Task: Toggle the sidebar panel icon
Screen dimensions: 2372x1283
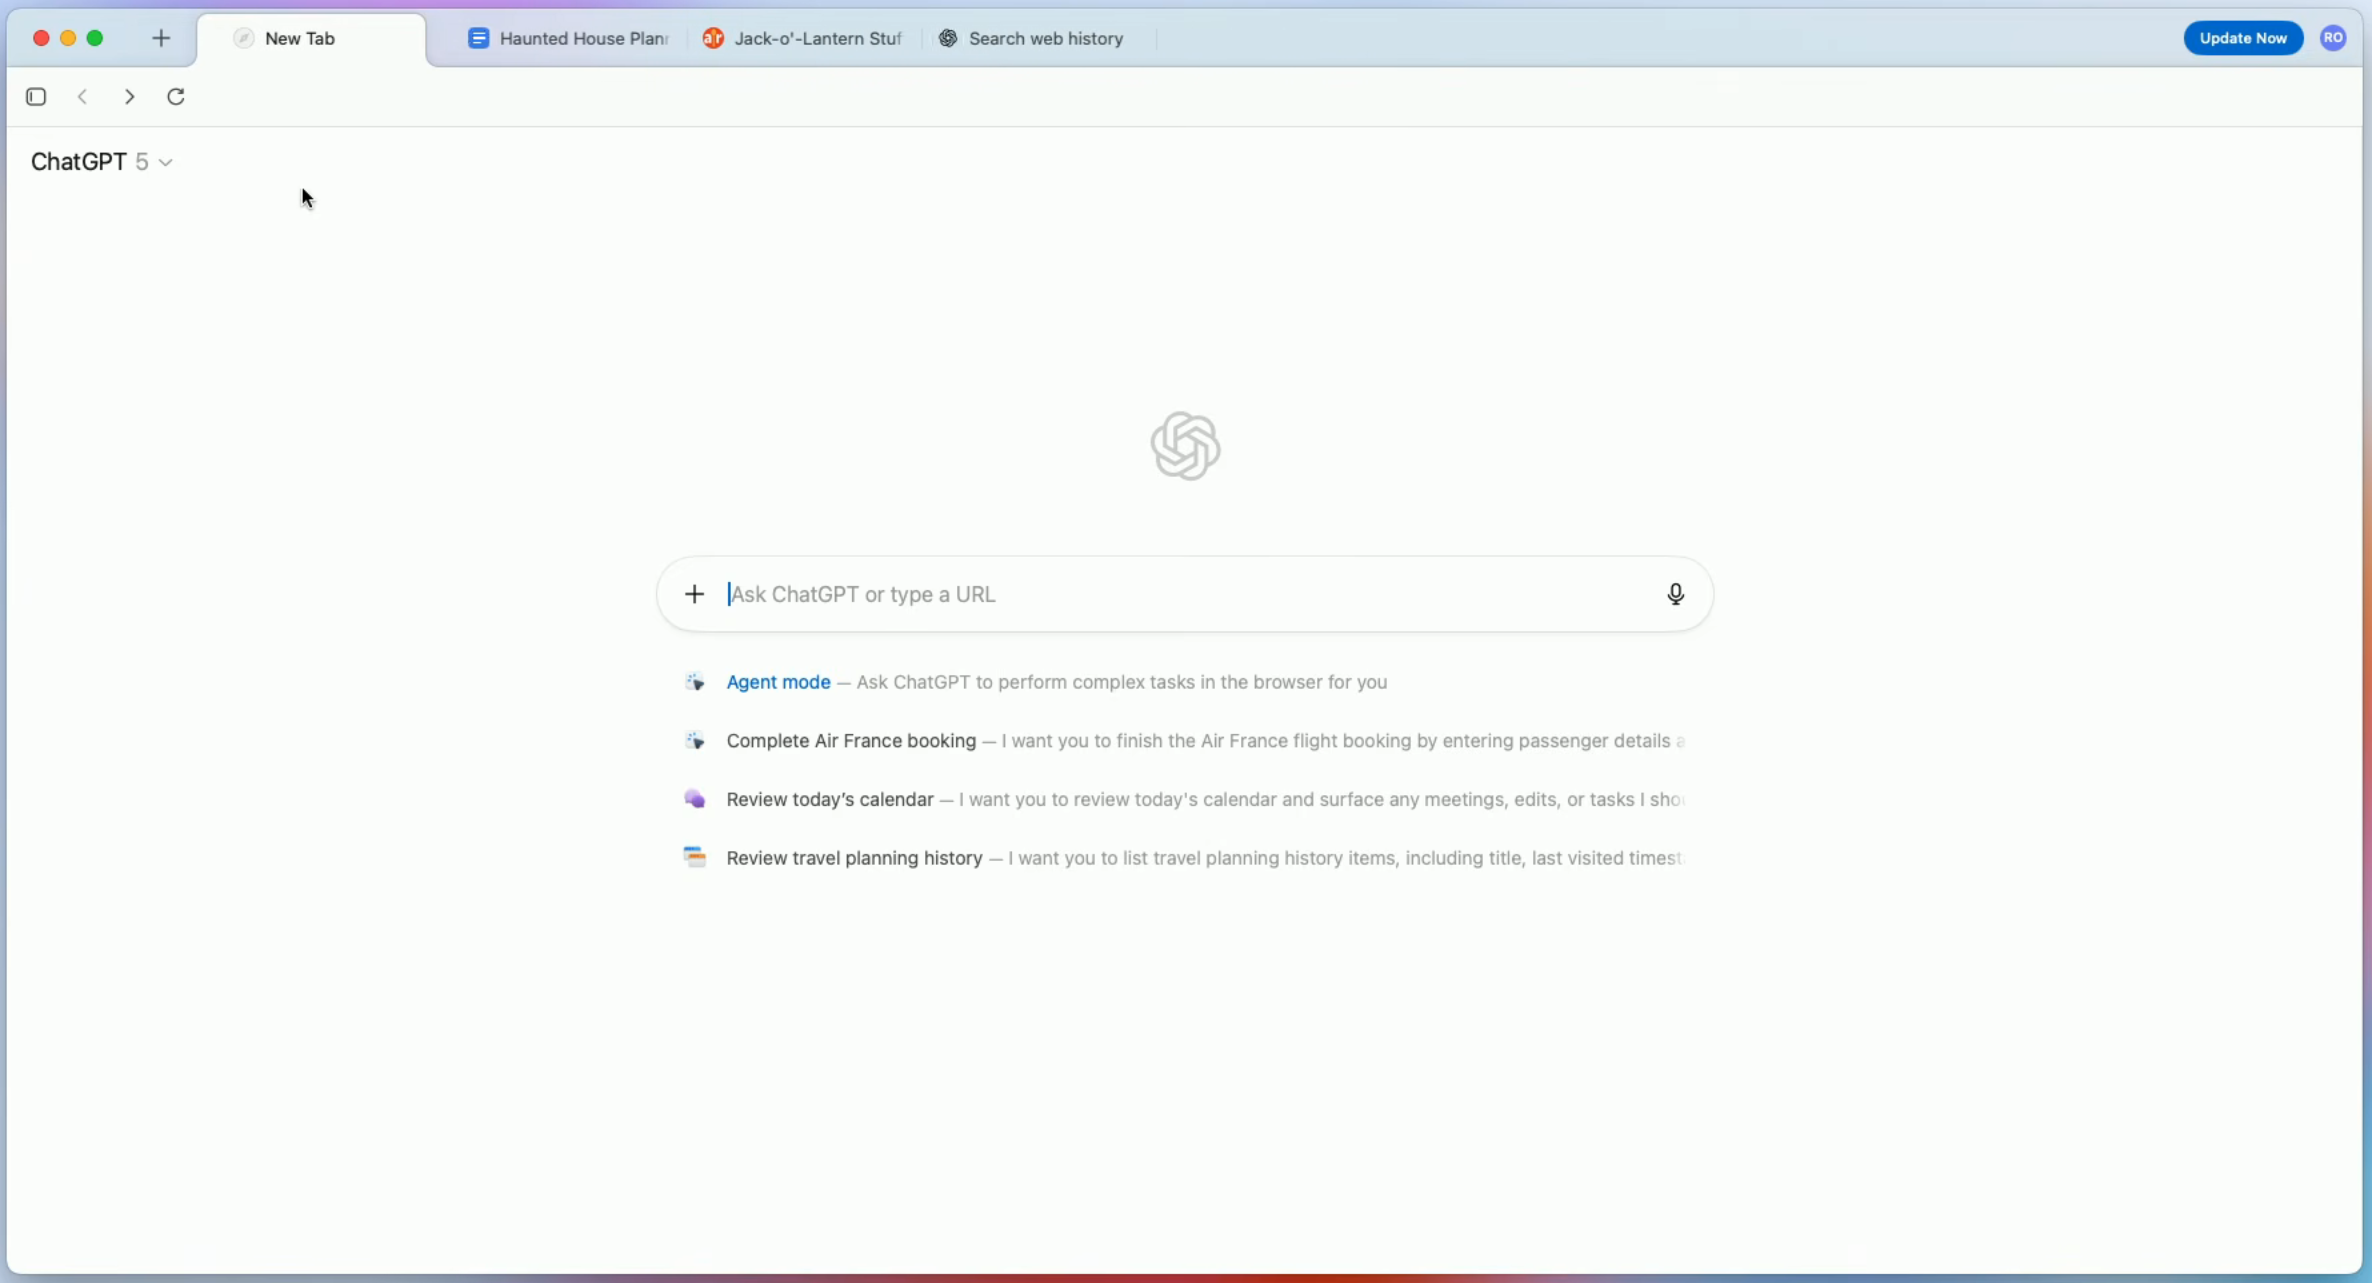Action: pyautogui.click(x=36, y=96)
